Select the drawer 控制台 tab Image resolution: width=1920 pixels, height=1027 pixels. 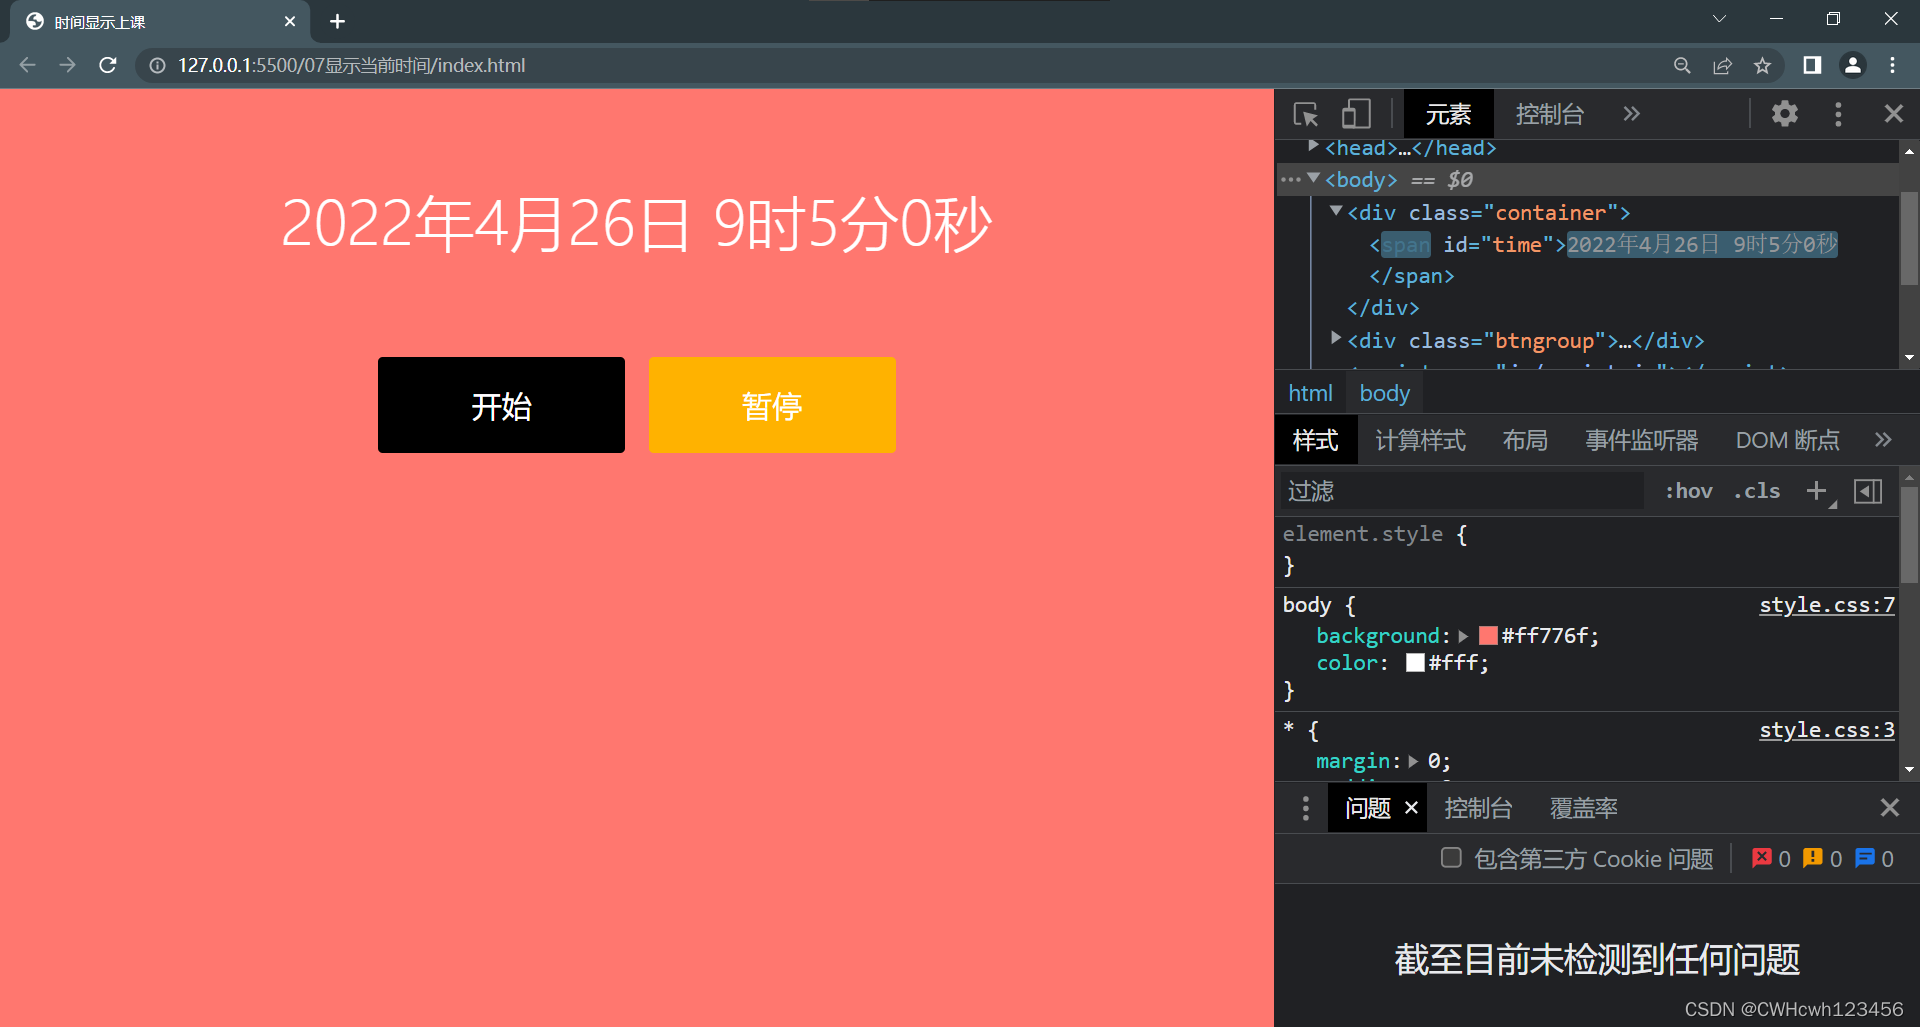pyautogui.click(x=1478, y=808)
